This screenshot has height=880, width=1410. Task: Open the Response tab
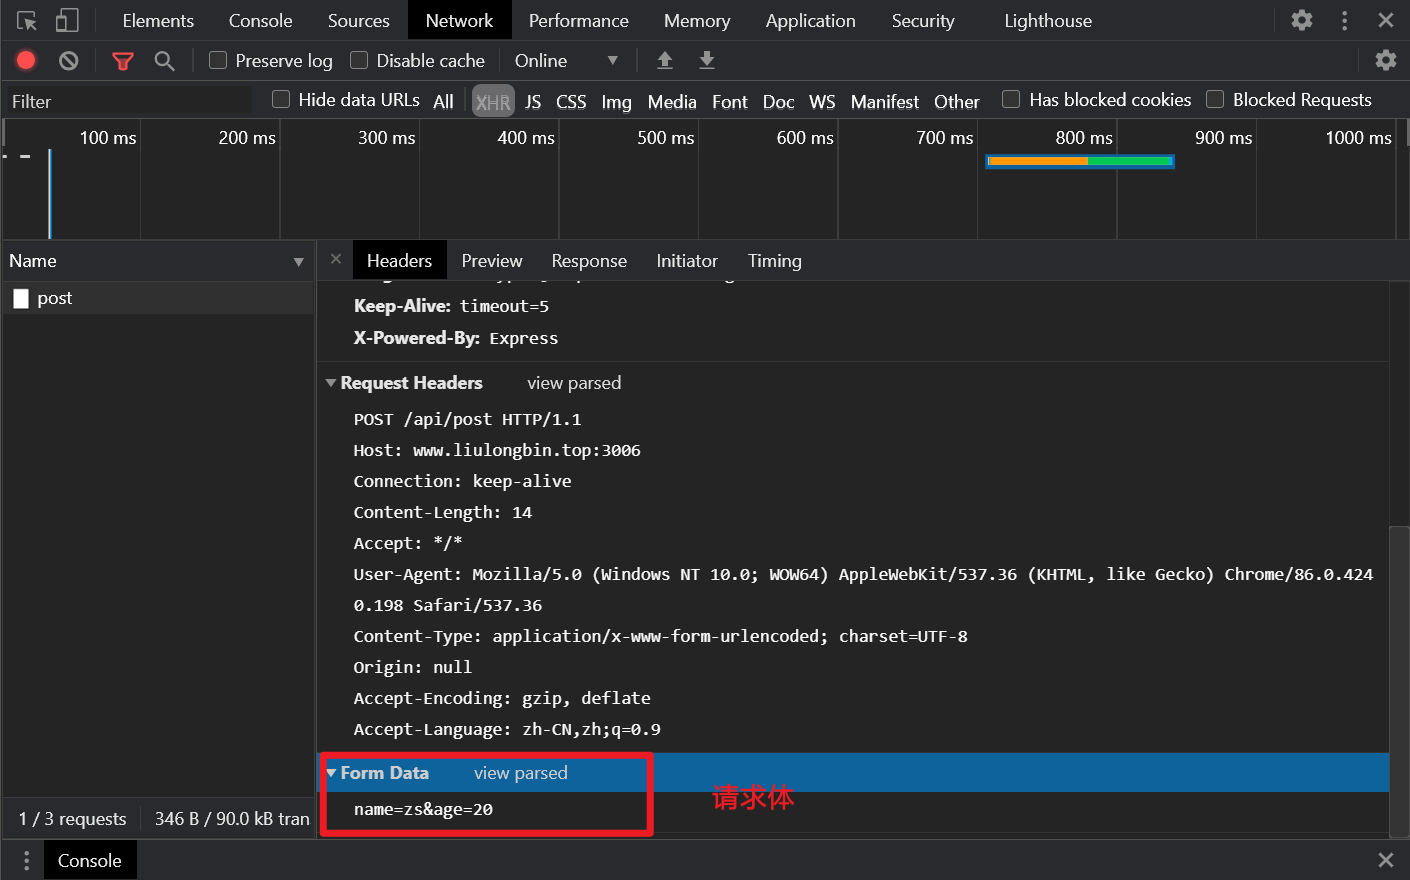point(589,261)
